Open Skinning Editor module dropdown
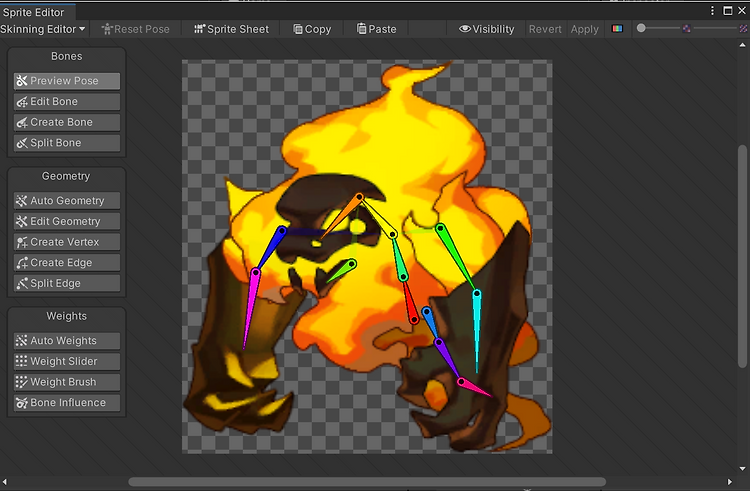Screen dimensions: 750x491 pyautogui.click(x=43, y=29)
